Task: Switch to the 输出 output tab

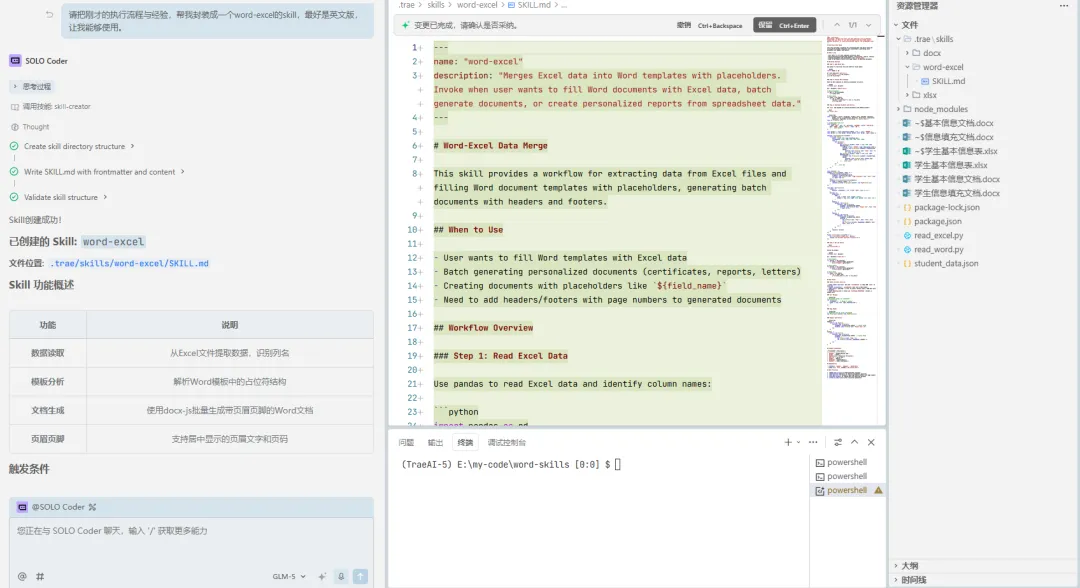Action: pyautogui.click(x=435, y=443)
